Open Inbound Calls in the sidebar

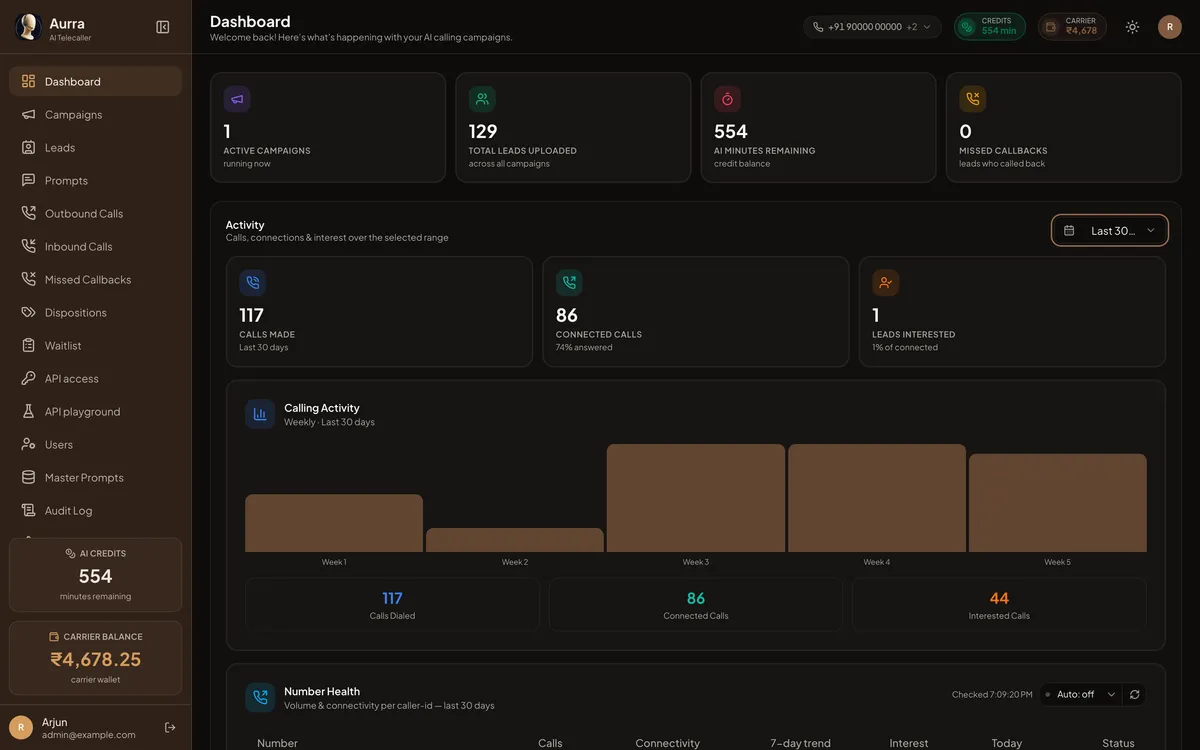[x=95, y=246]
